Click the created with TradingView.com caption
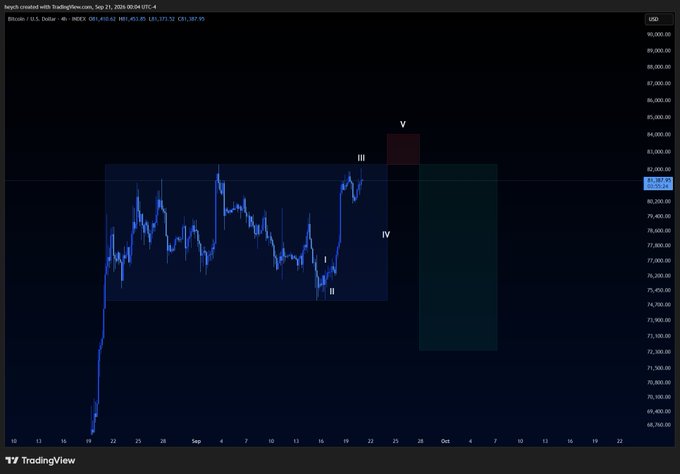This screenshot has height=474, width=680. click(x=80, y=7)
